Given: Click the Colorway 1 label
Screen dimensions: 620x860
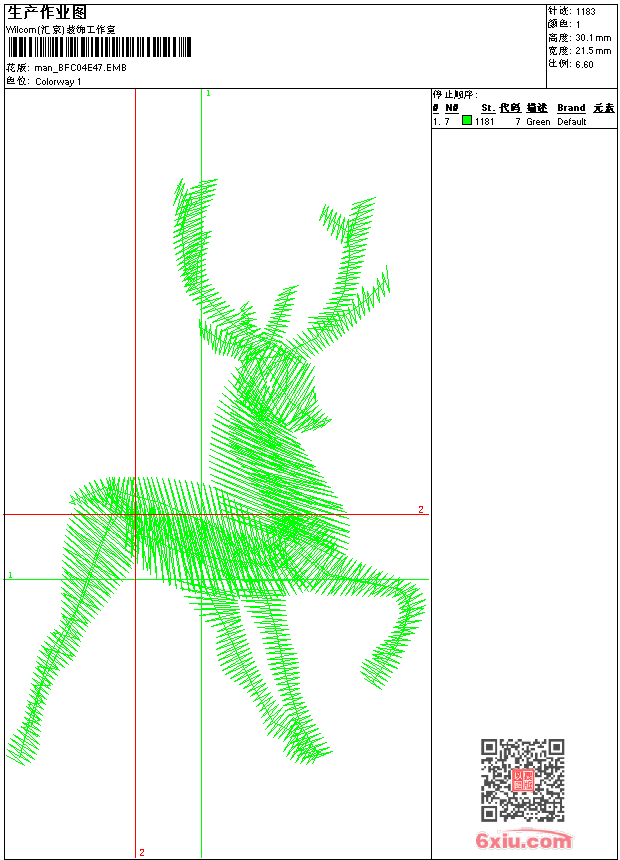Looking at the screenshot, I should (x=58, y=82).
